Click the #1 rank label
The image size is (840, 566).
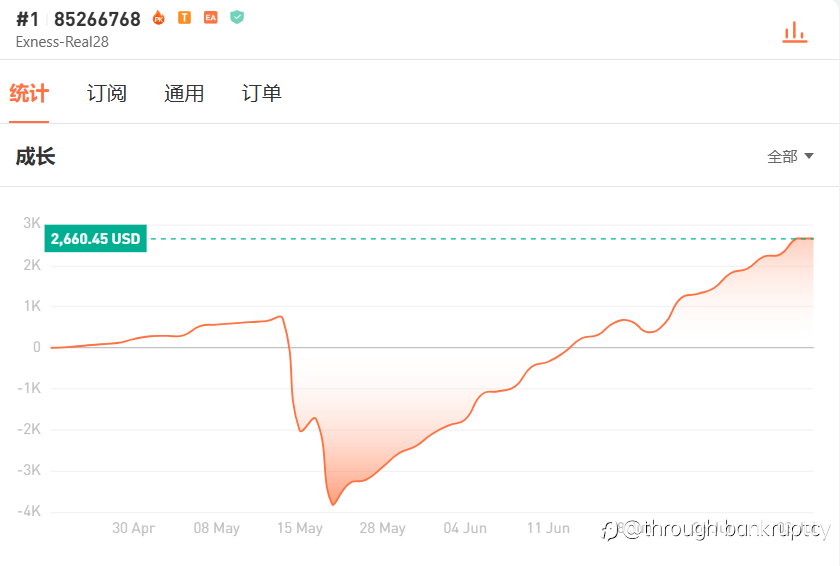(x=27, y=19)
